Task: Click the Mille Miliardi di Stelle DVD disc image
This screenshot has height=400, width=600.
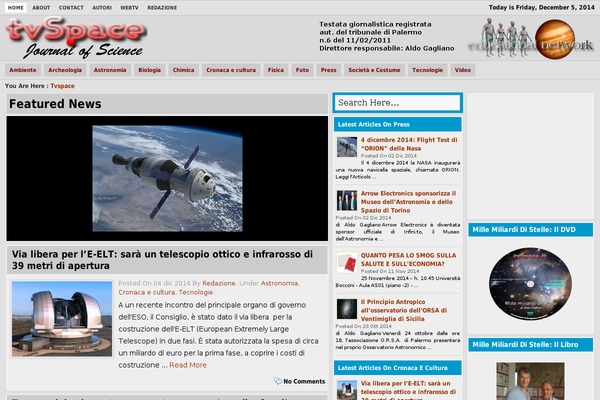Action: pyautogui.click(x=530, y=283)
